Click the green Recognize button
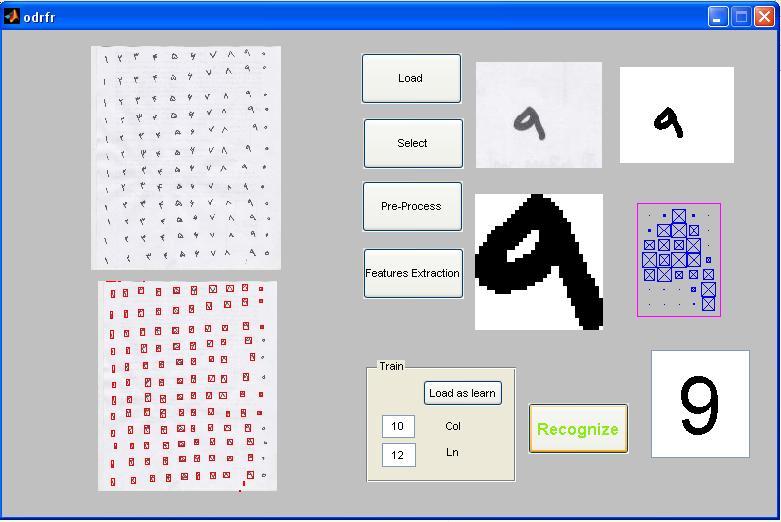781x522 pixels. pos(578,429)
